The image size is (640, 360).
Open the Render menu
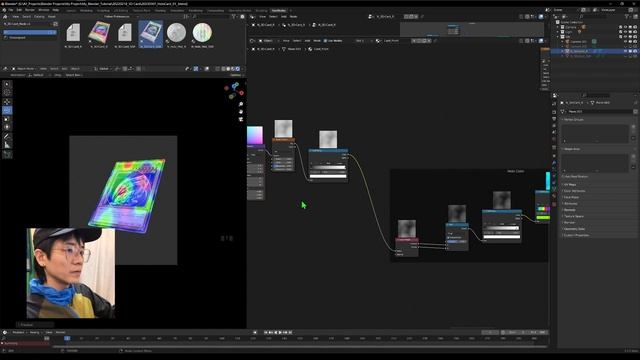tap(30, 10)
